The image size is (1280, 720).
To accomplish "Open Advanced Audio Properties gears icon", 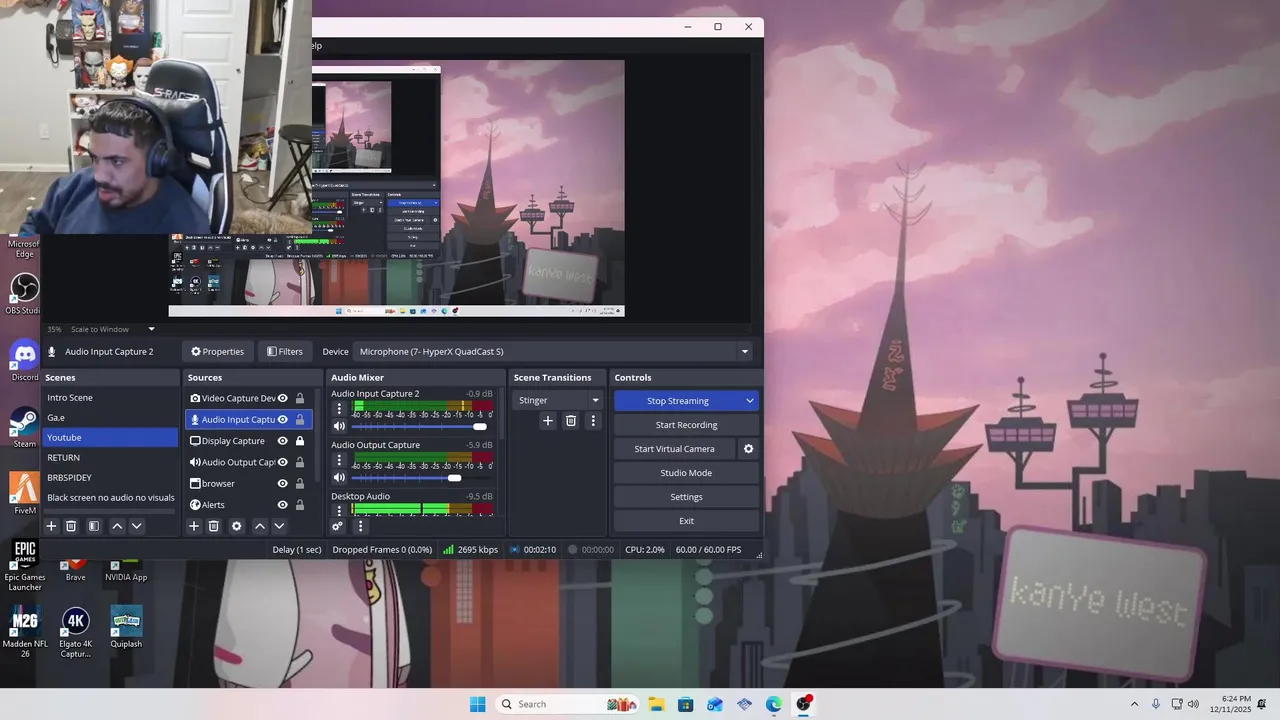I will tap(337, 526).
